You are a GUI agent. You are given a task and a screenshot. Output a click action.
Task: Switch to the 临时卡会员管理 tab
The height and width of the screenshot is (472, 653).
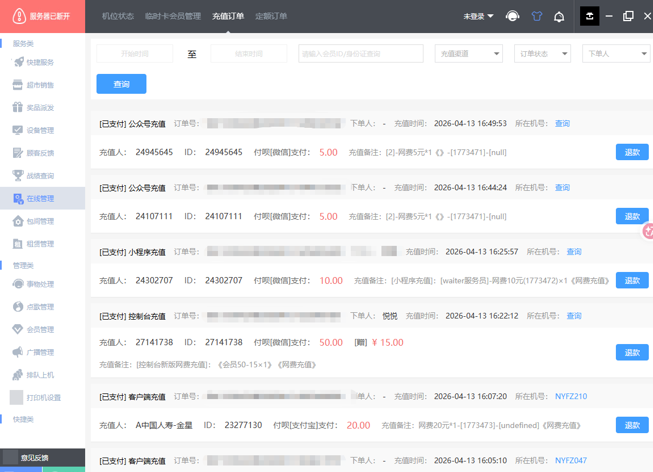click(173, 16)
